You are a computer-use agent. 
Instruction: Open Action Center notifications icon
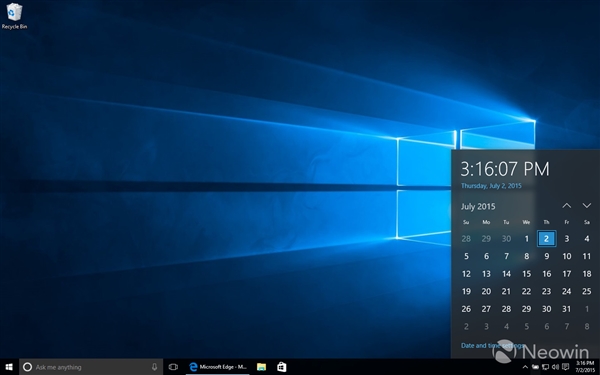566,367
